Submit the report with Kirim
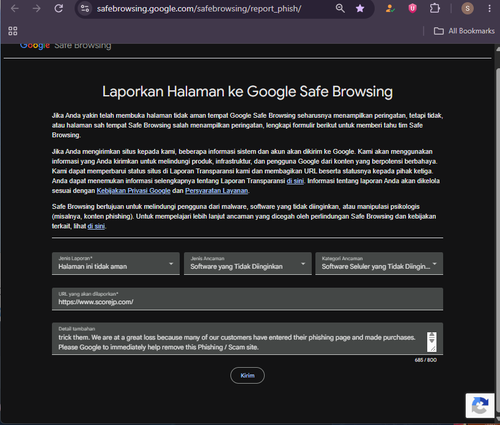Image resolution: width=500 pixels, height=425 pixels. pos(247,375)
